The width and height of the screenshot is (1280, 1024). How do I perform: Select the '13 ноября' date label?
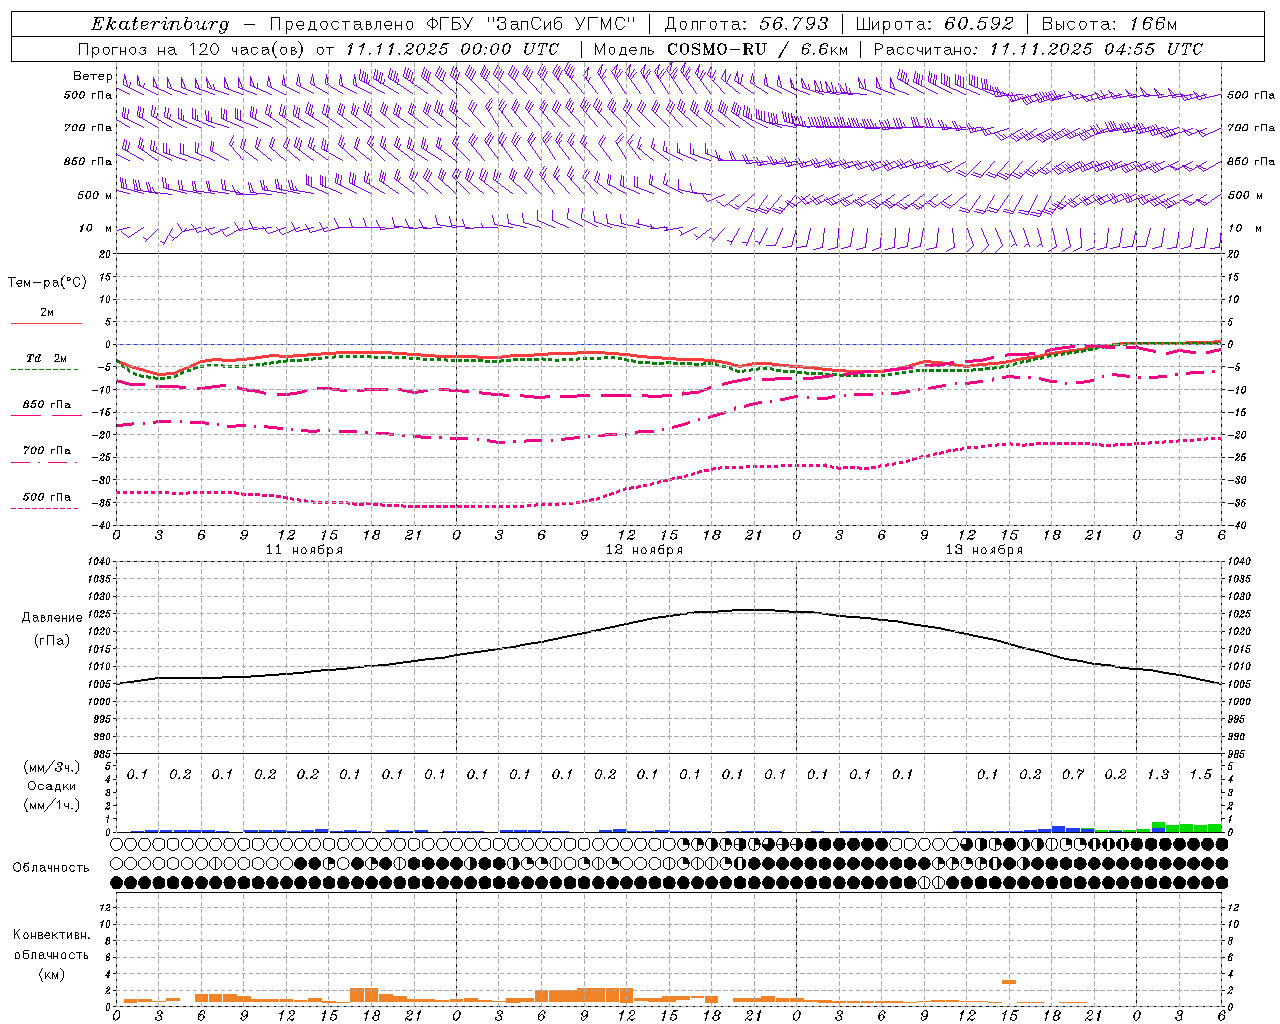[984, 550]
